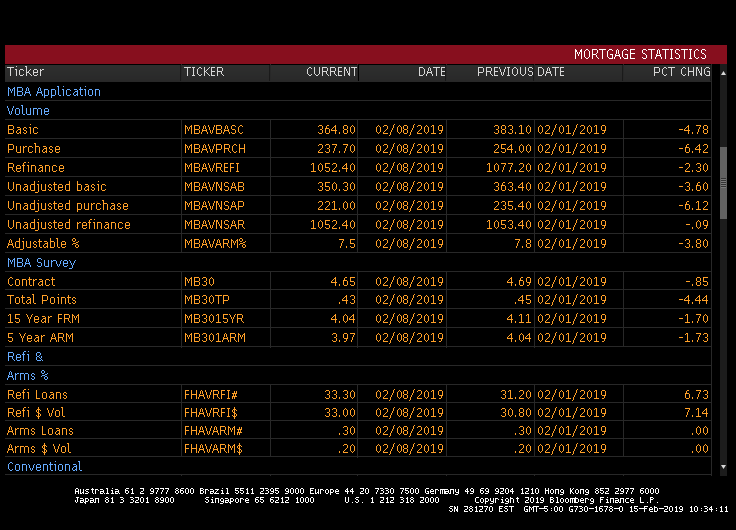The height and width of the screenshot is (530, 736).
Task: Click ticker MBAVBASC
Action: 214,130
